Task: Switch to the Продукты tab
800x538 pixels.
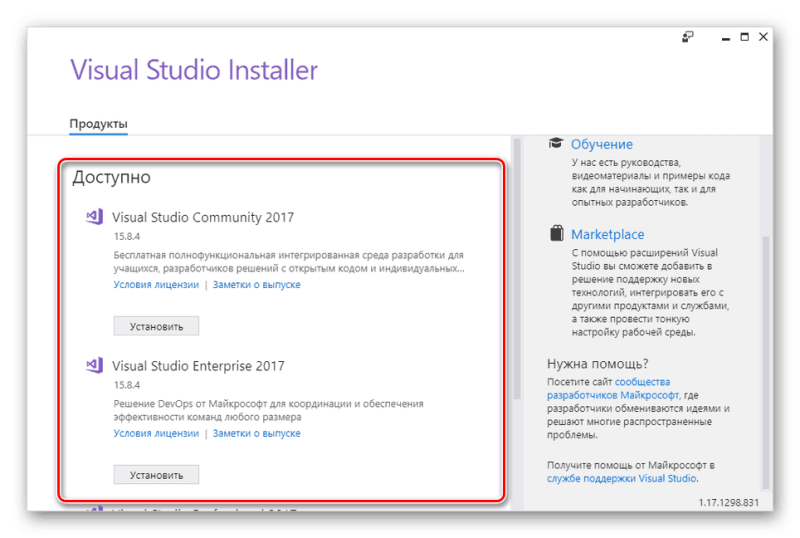Action: [x=98, y=124]
